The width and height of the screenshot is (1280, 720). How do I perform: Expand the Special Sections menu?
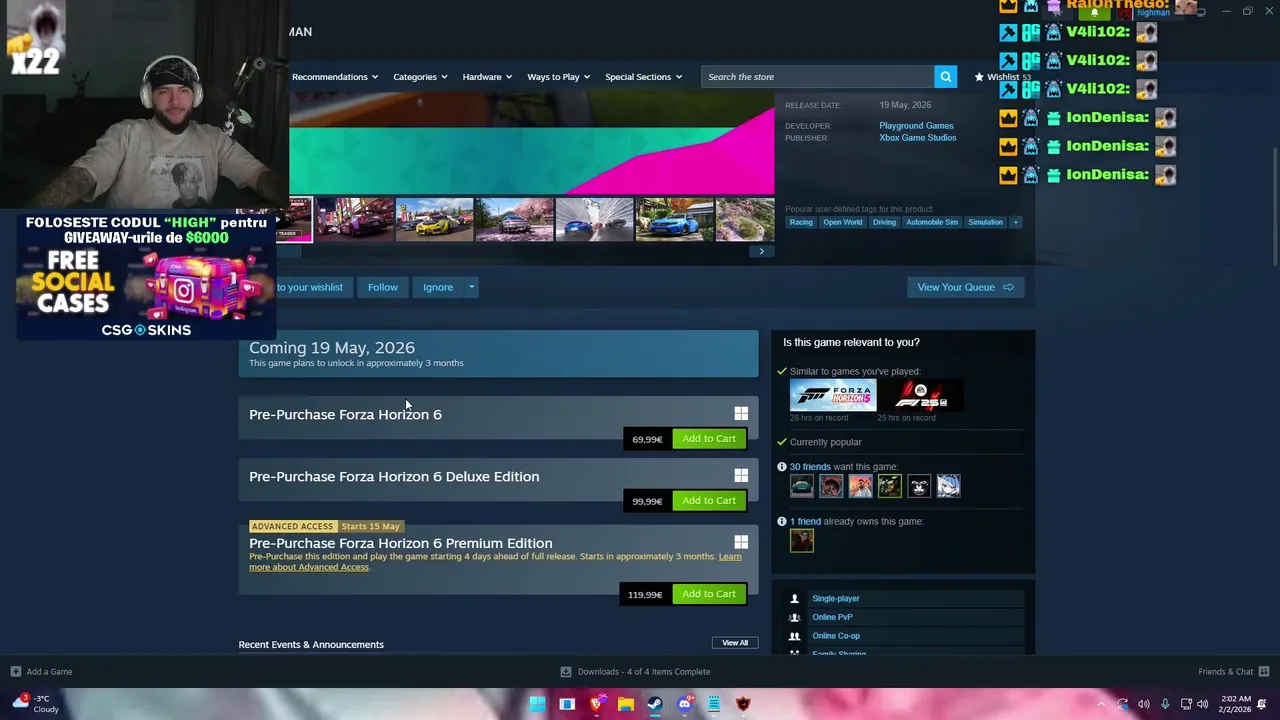(x=643, y=77)
